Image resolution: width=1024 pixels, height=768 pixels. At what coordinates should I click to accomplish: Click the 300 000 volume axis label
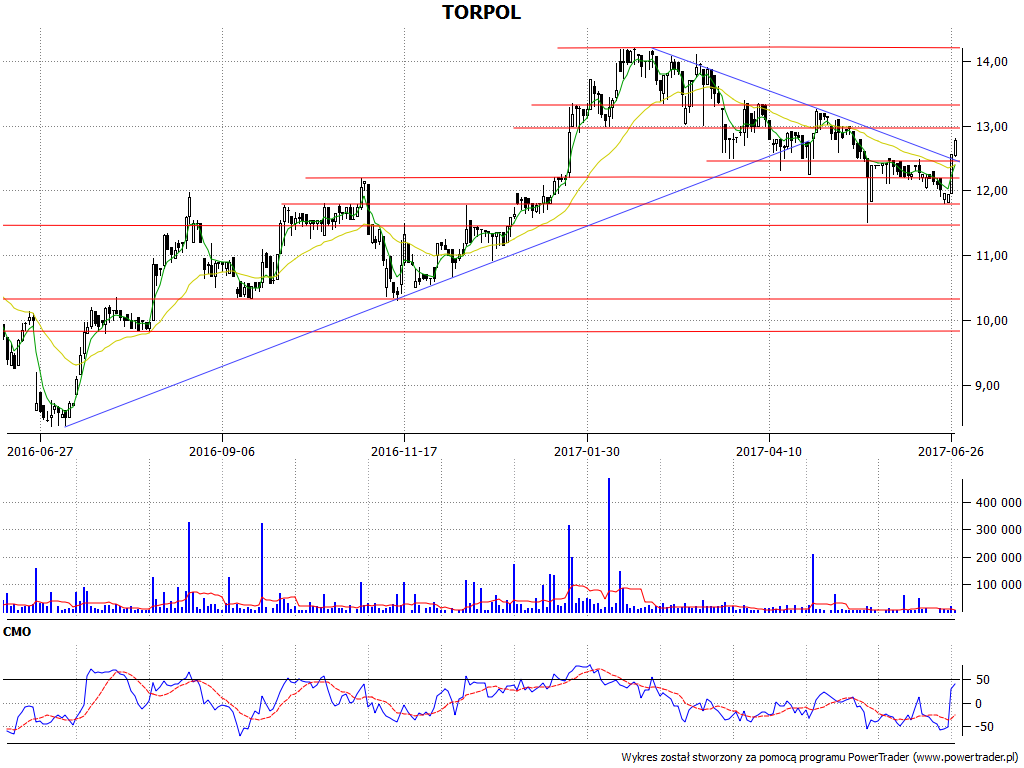pos(999,530)
